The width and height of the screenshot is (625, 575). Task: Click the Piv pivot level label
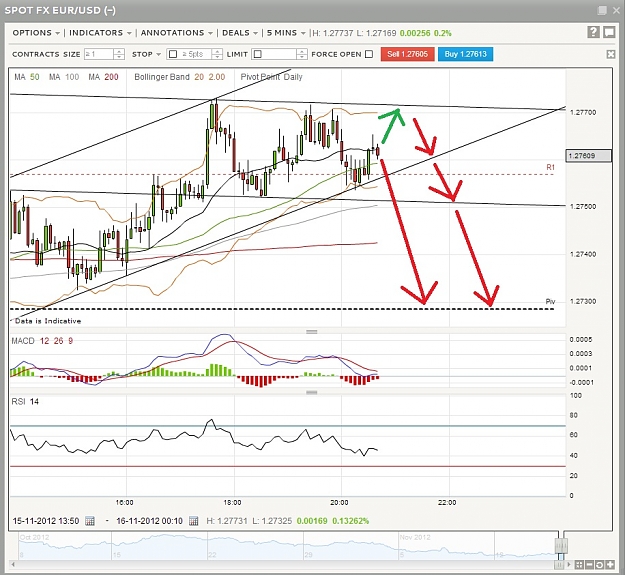tap(550, 302)
